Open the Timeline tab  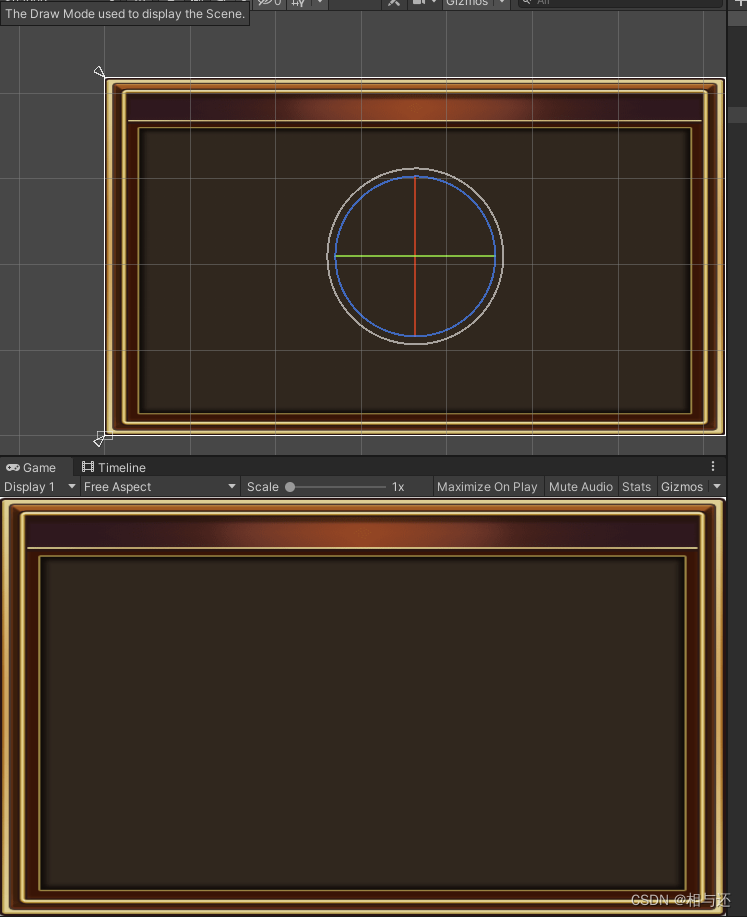[113, 467]
